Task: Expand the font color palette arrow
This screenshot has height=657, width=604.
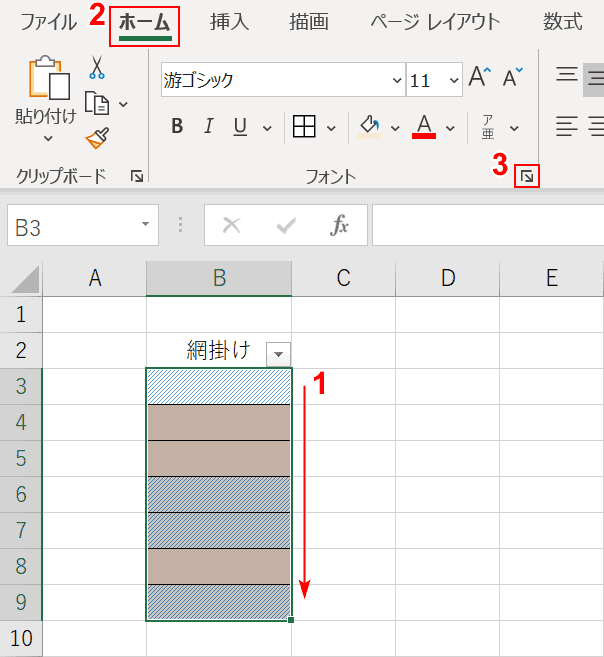Action: [450, 128]
